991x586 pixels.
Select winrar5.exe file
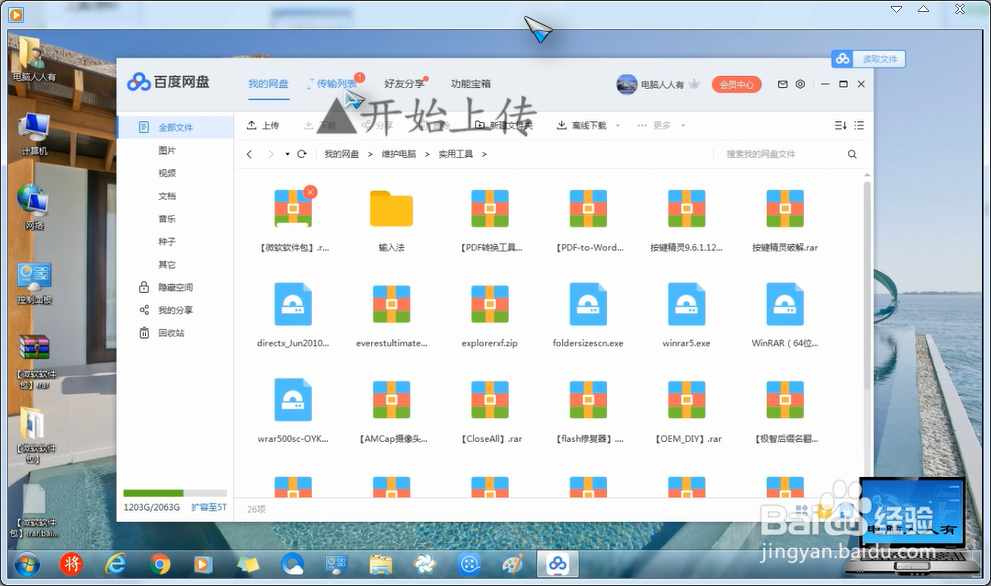point(686,304)
